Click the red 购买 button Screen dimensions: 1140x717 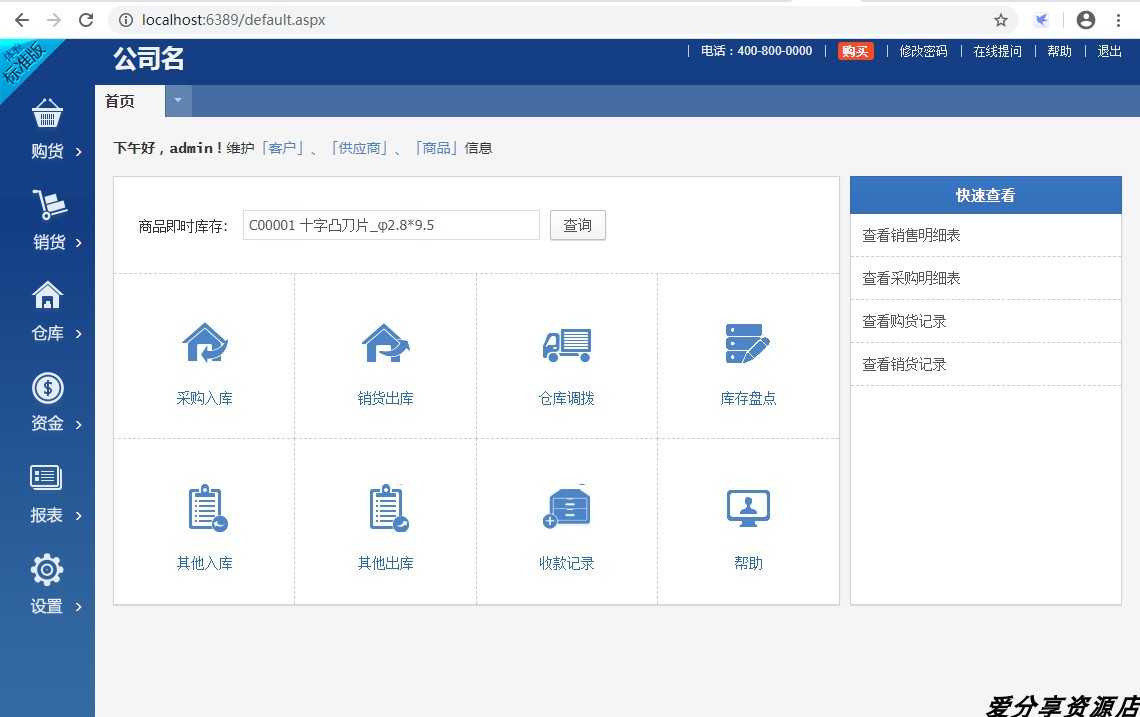856,51
